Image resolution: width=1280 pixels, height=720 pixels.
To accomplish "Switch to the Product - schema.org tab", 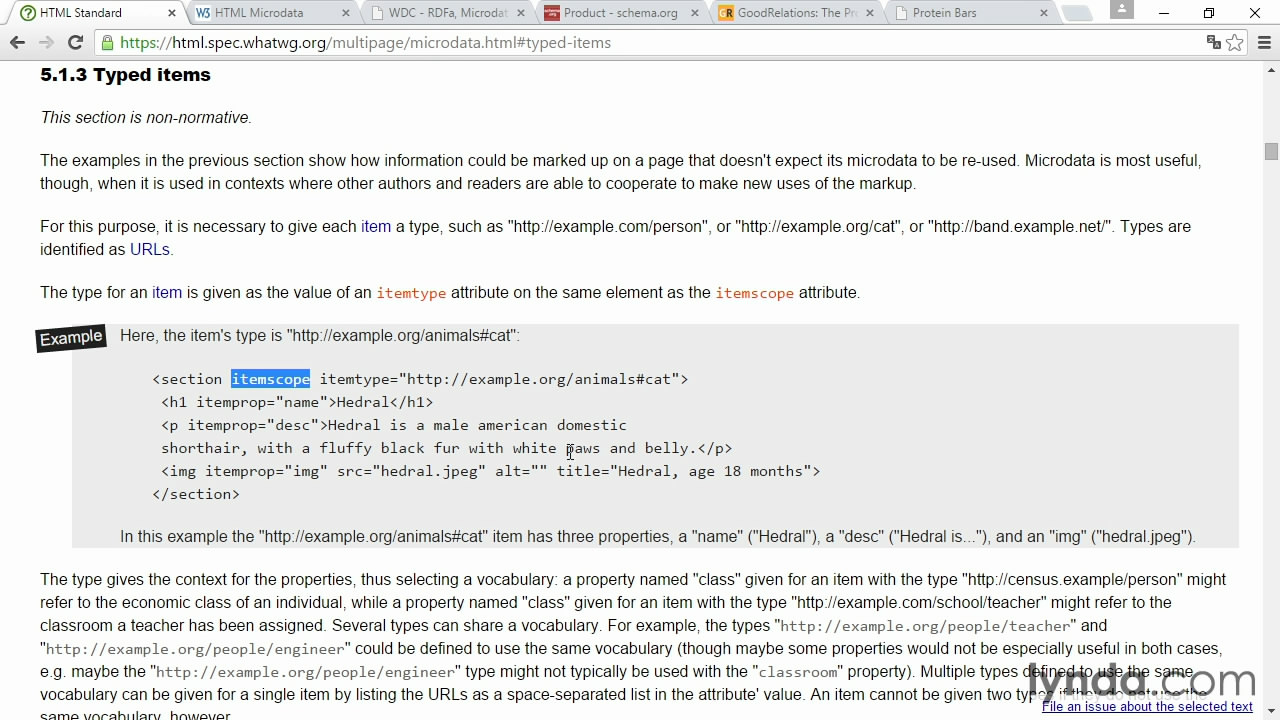I will point(621,13).
